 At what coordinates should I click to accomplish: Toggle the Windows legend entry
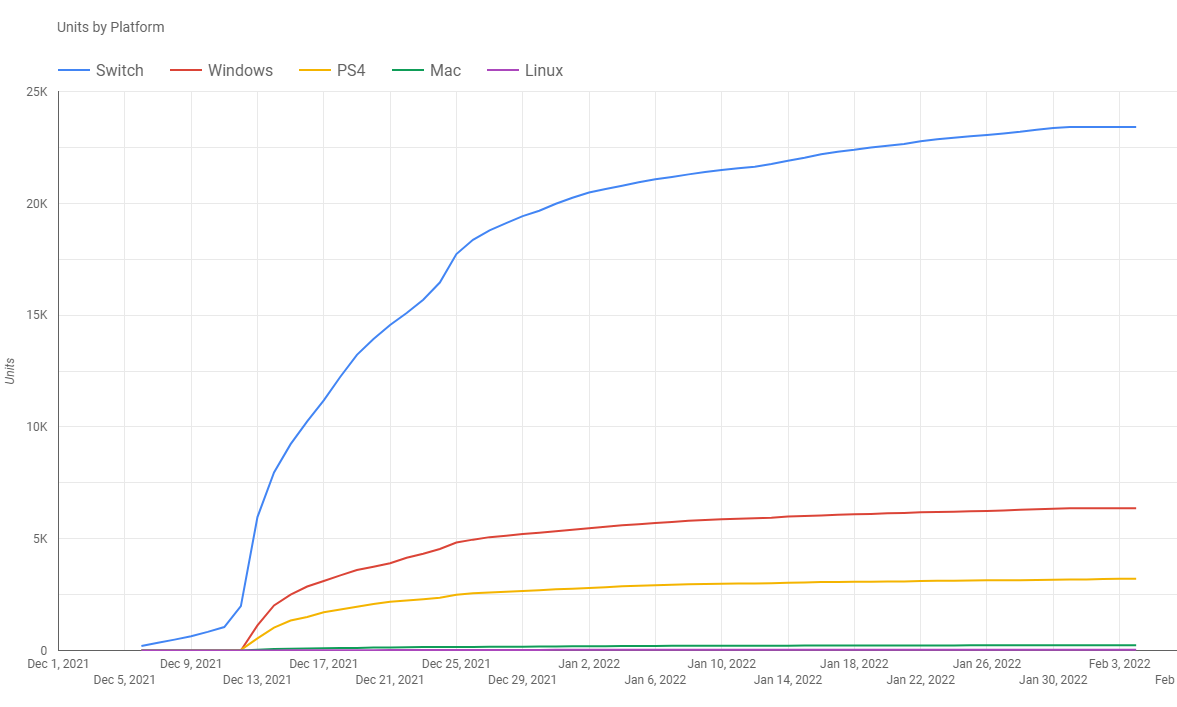(240, 71)
